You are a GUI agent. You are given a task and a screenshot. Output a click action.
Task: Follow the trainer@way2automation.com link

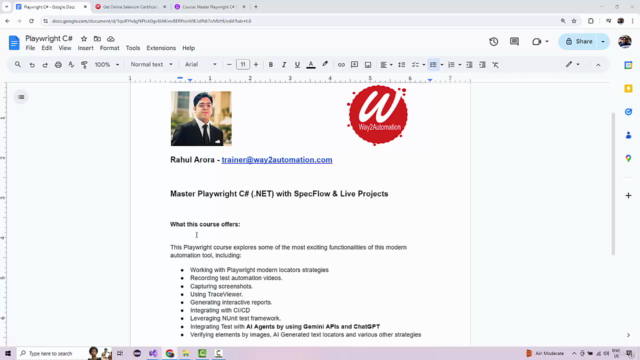[277, 160]
